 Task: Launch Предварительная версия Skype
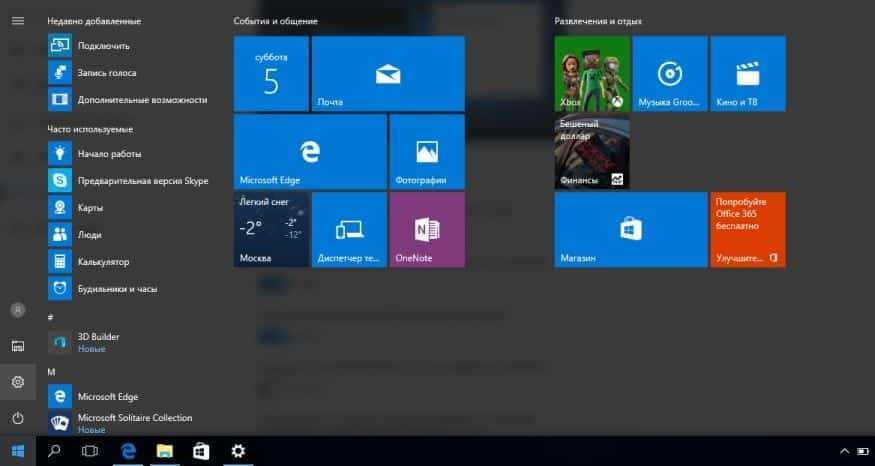128,180
